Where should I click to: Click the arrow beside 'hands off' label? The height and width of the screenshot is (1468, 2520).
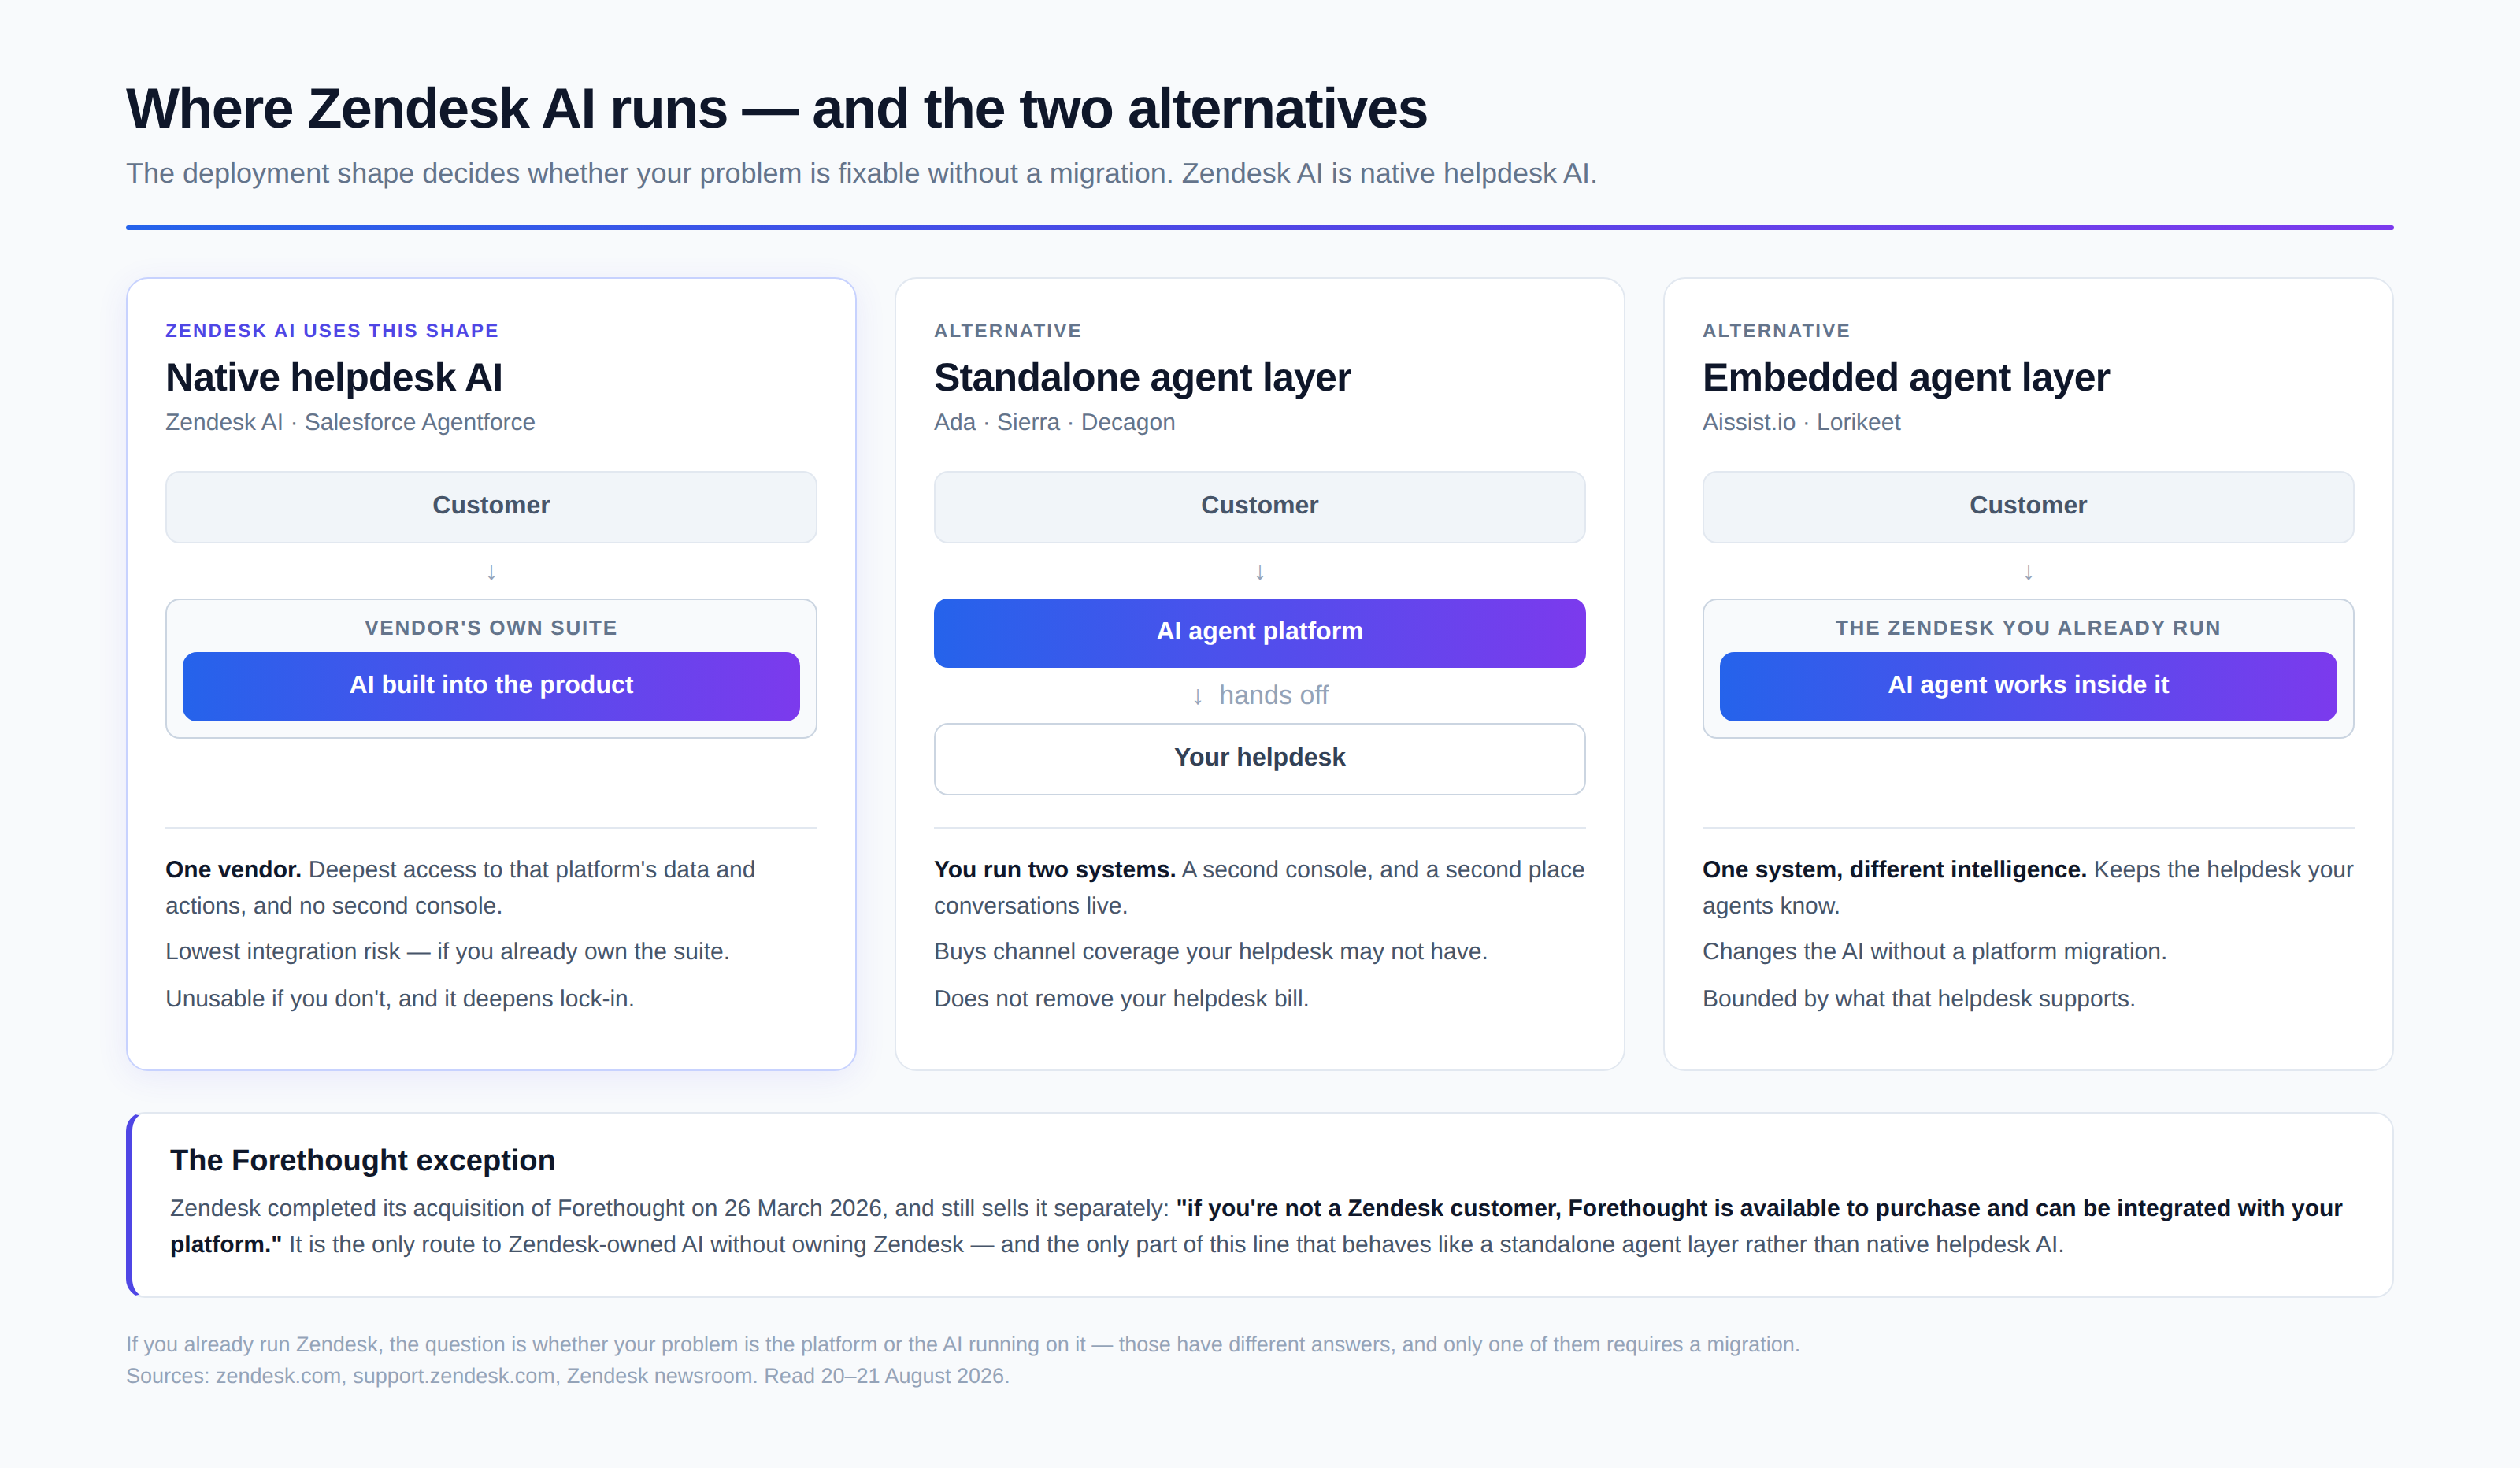(x=1198, y=696)
